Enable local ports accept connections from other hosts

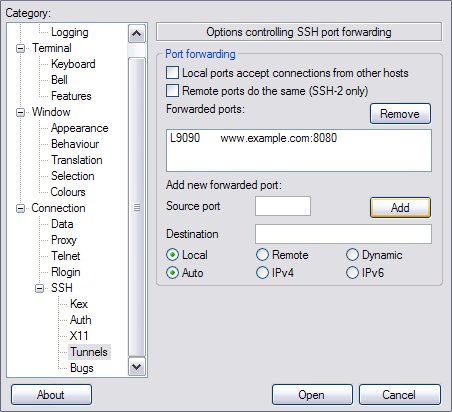[172, 73]
